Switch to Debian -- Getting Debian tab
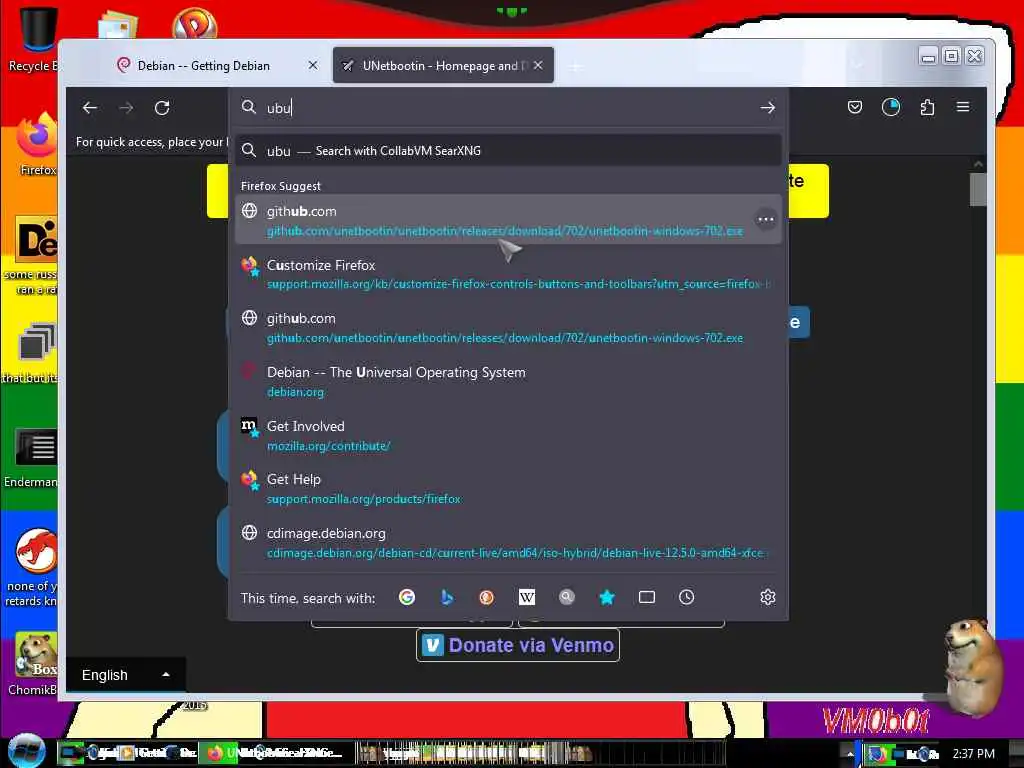This screenshot has height=768, width=1024. pyautogui.click(x=204, y=65)
